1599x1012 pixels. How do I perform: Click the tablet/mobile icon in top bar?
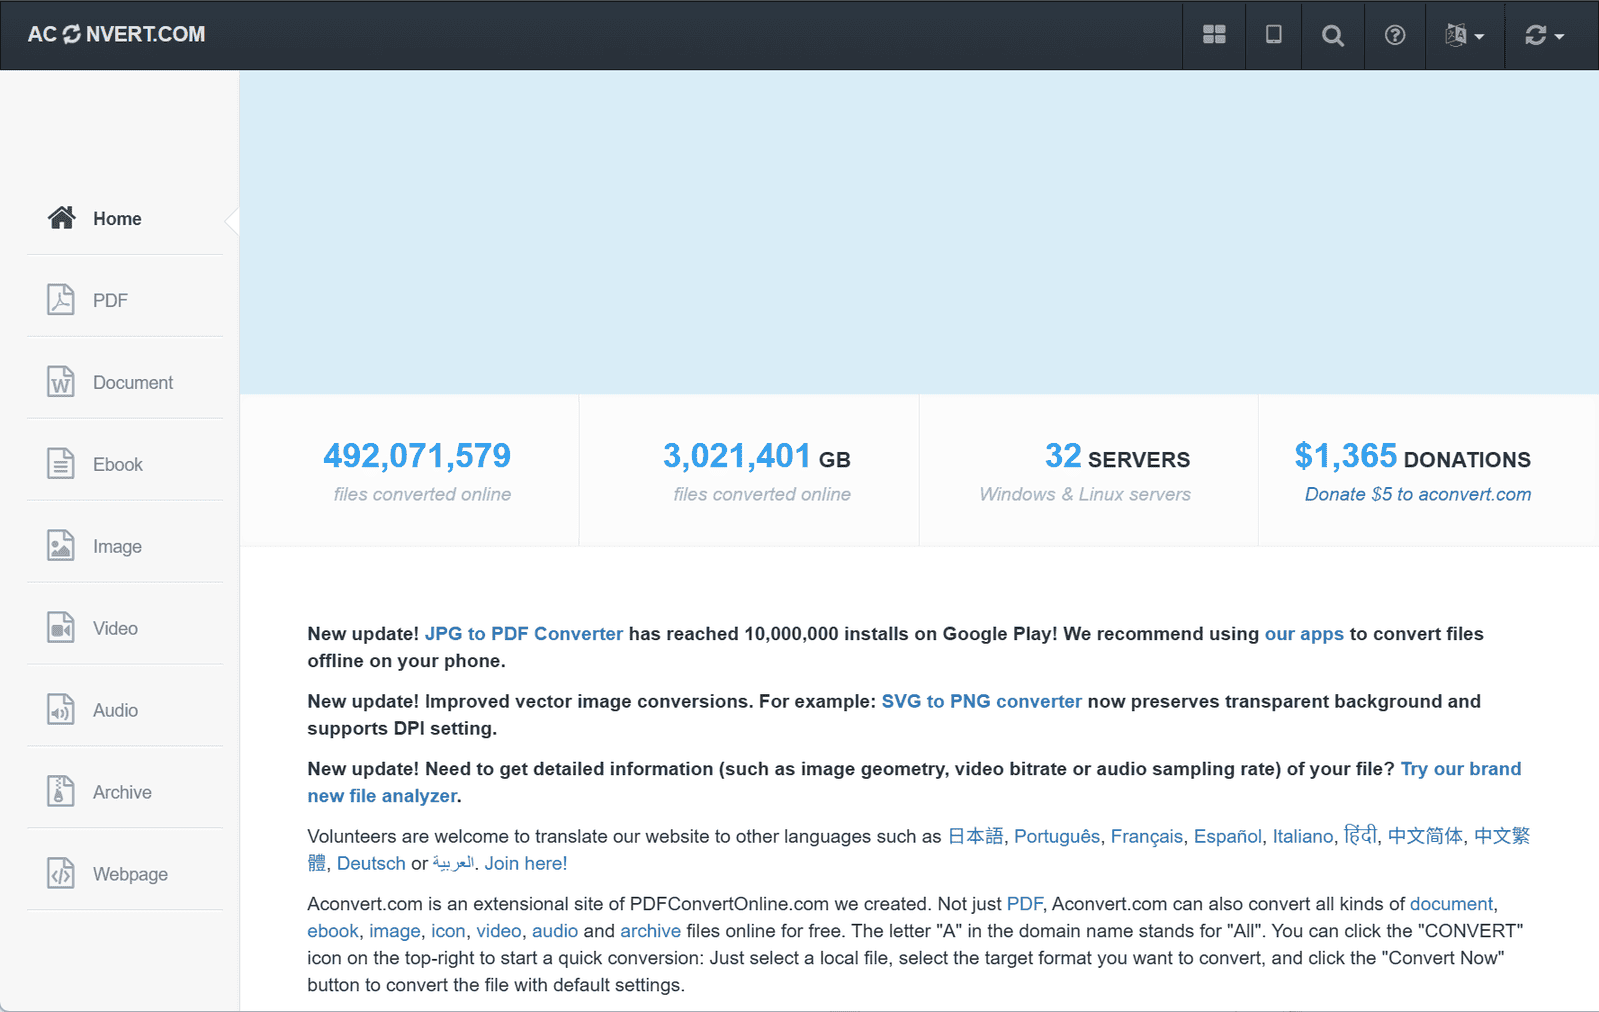click(1273, 35)
